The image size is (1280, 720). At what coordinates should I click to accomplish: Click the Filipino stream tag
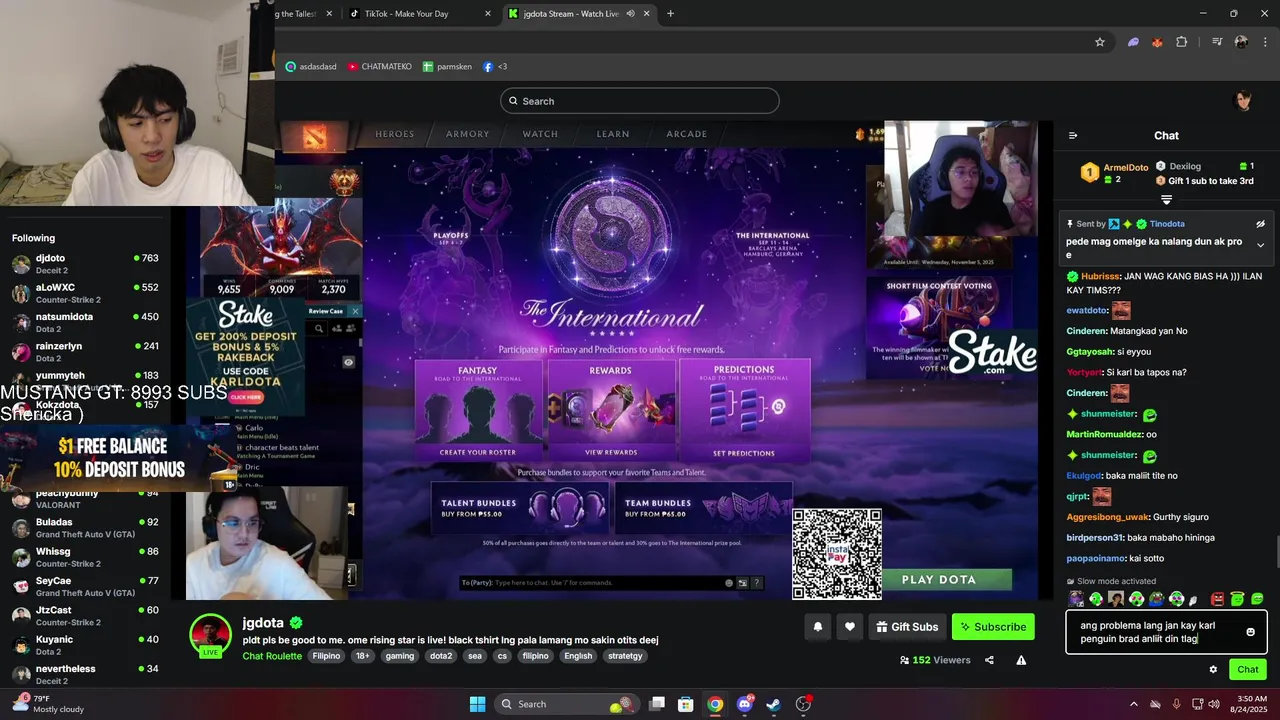(x=326, y=656)
